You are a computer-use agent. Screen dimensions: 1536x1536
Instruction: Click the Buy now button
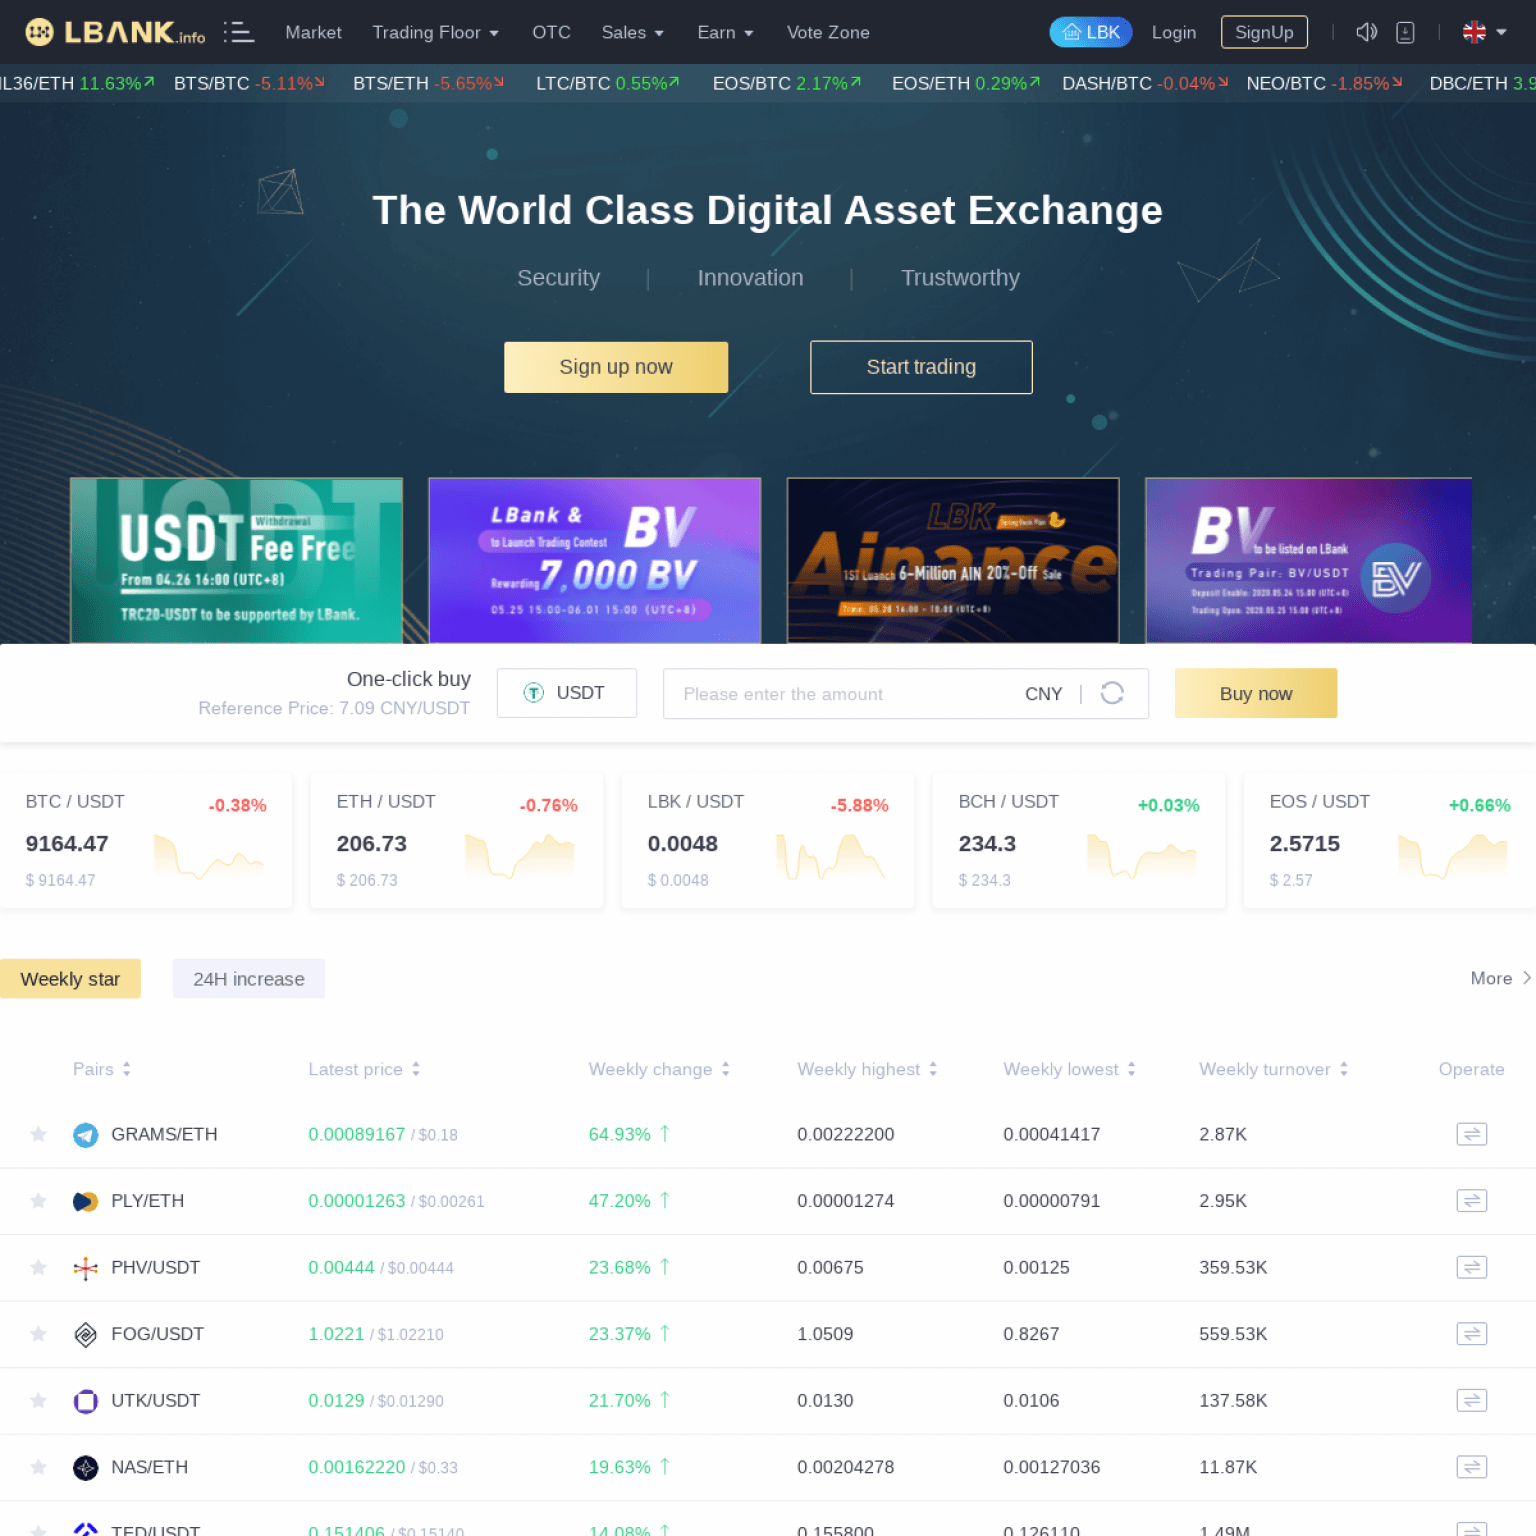pos(1256,693)
